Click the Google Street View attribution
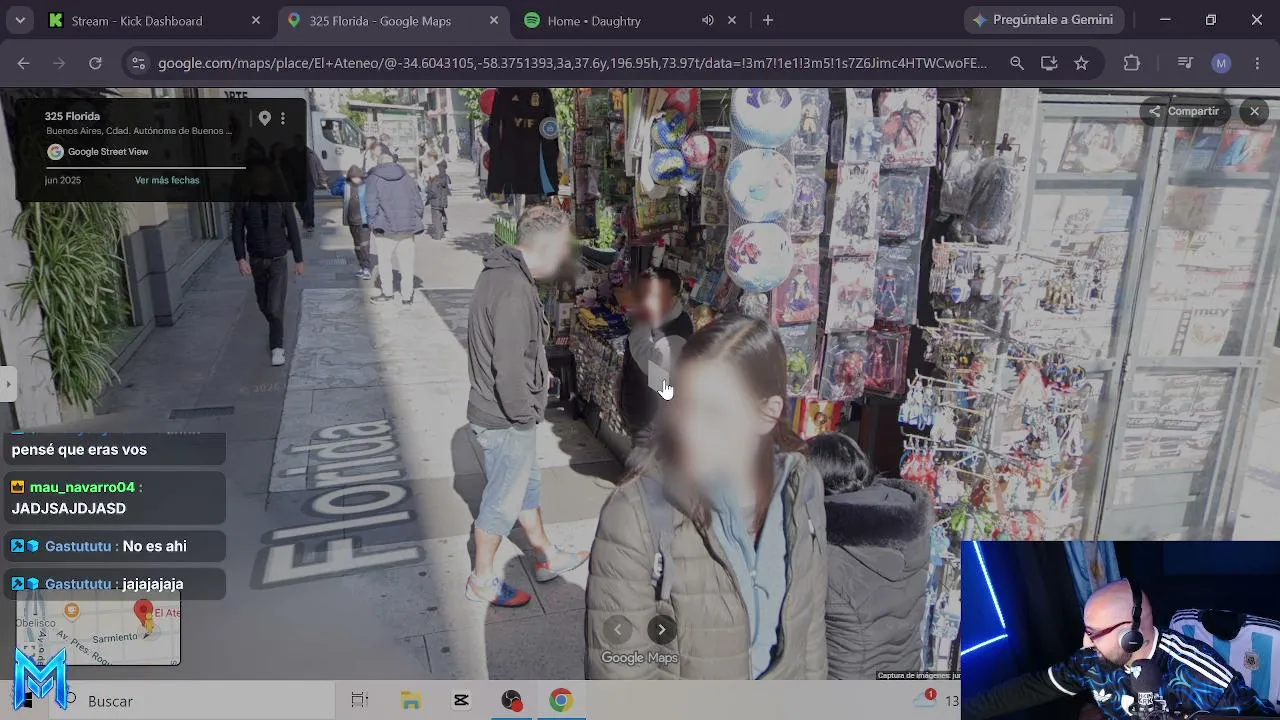Screen dimensions: 1280x720 pos(98,152)
